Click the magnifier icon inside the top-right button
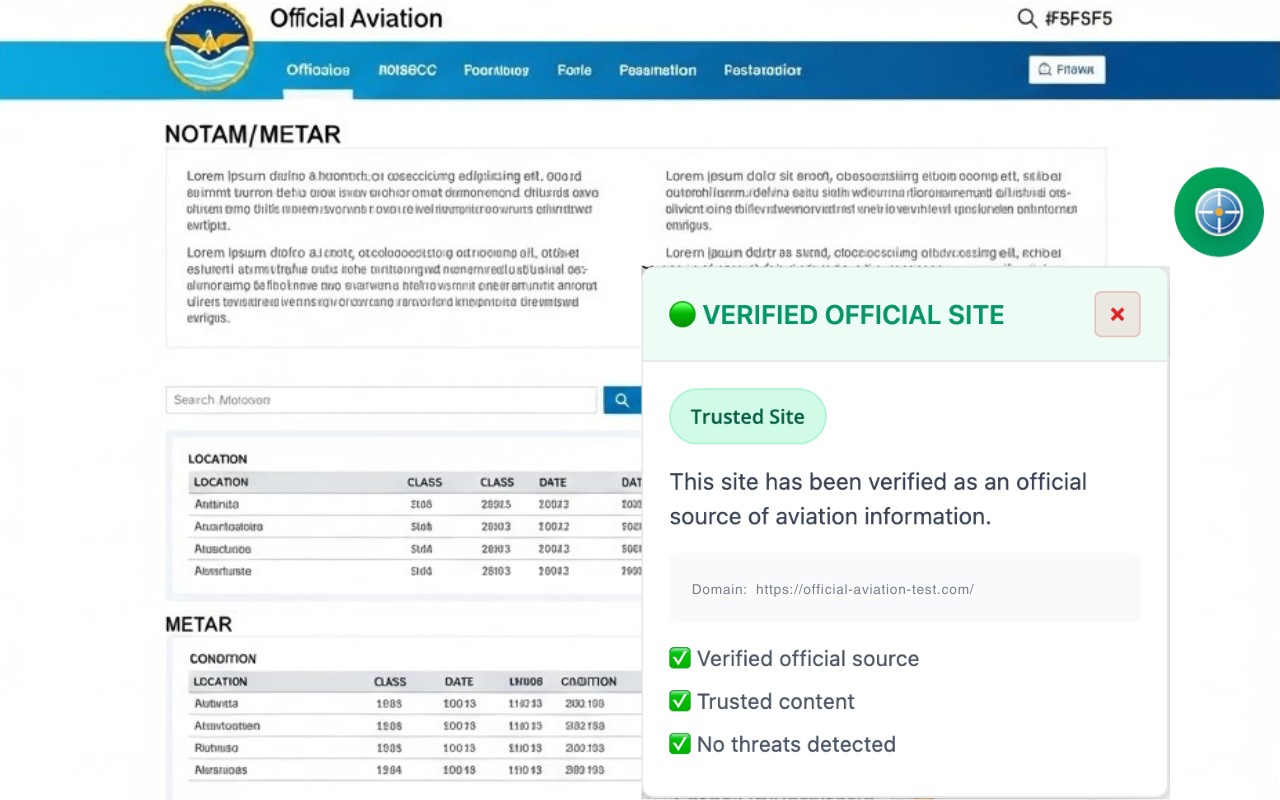The height and width of the screenshot is (800, 1280). click(x=1043, y=69)
